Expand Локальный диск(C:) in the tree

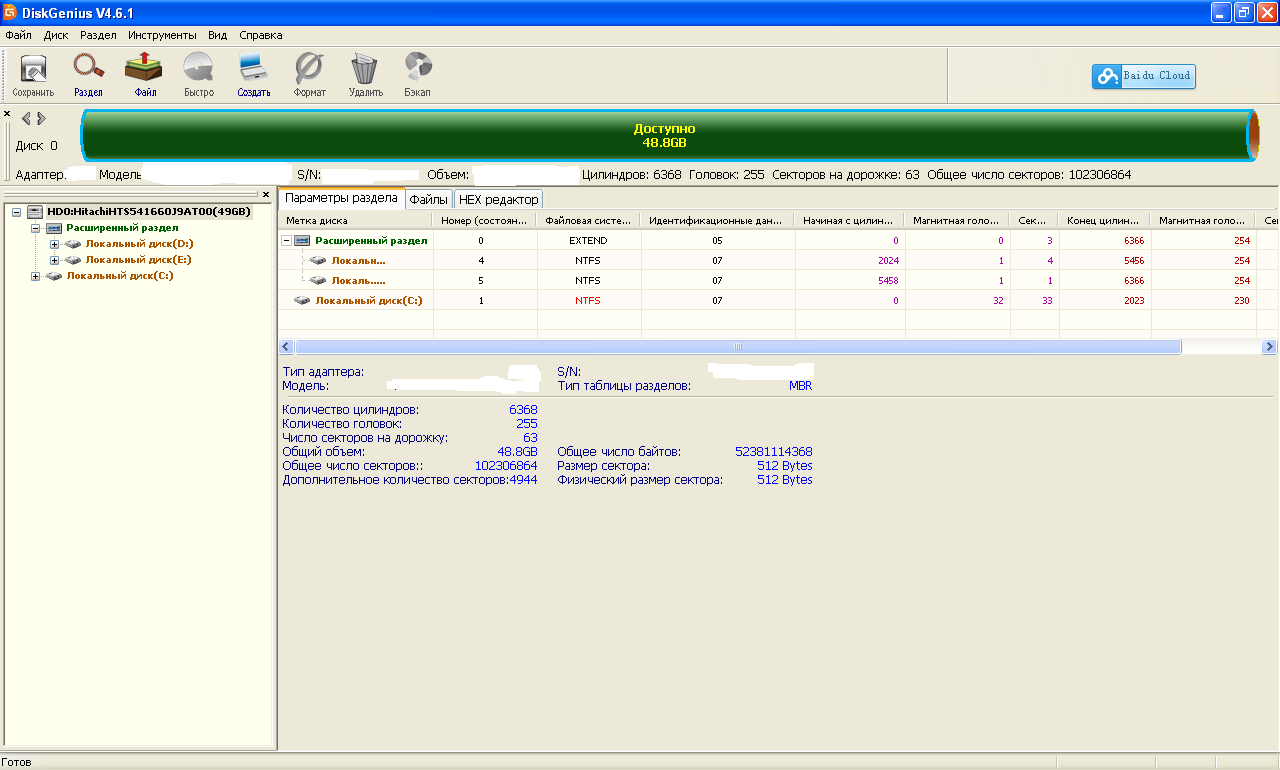point(35,276)
